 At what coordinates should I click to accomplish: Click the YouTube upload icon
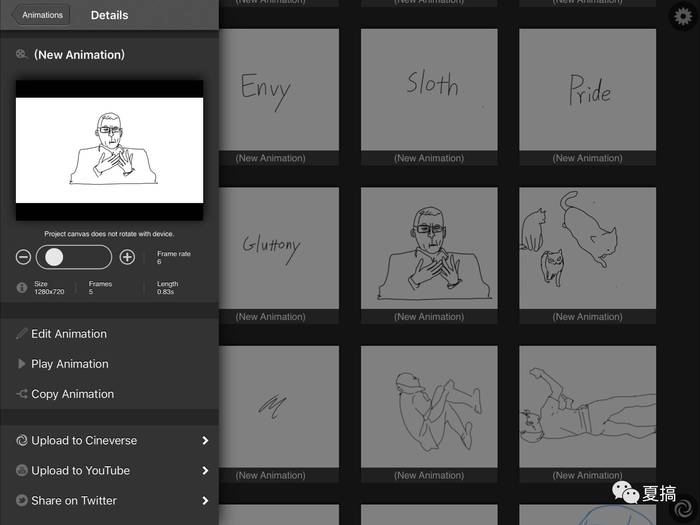coord(21,470)
